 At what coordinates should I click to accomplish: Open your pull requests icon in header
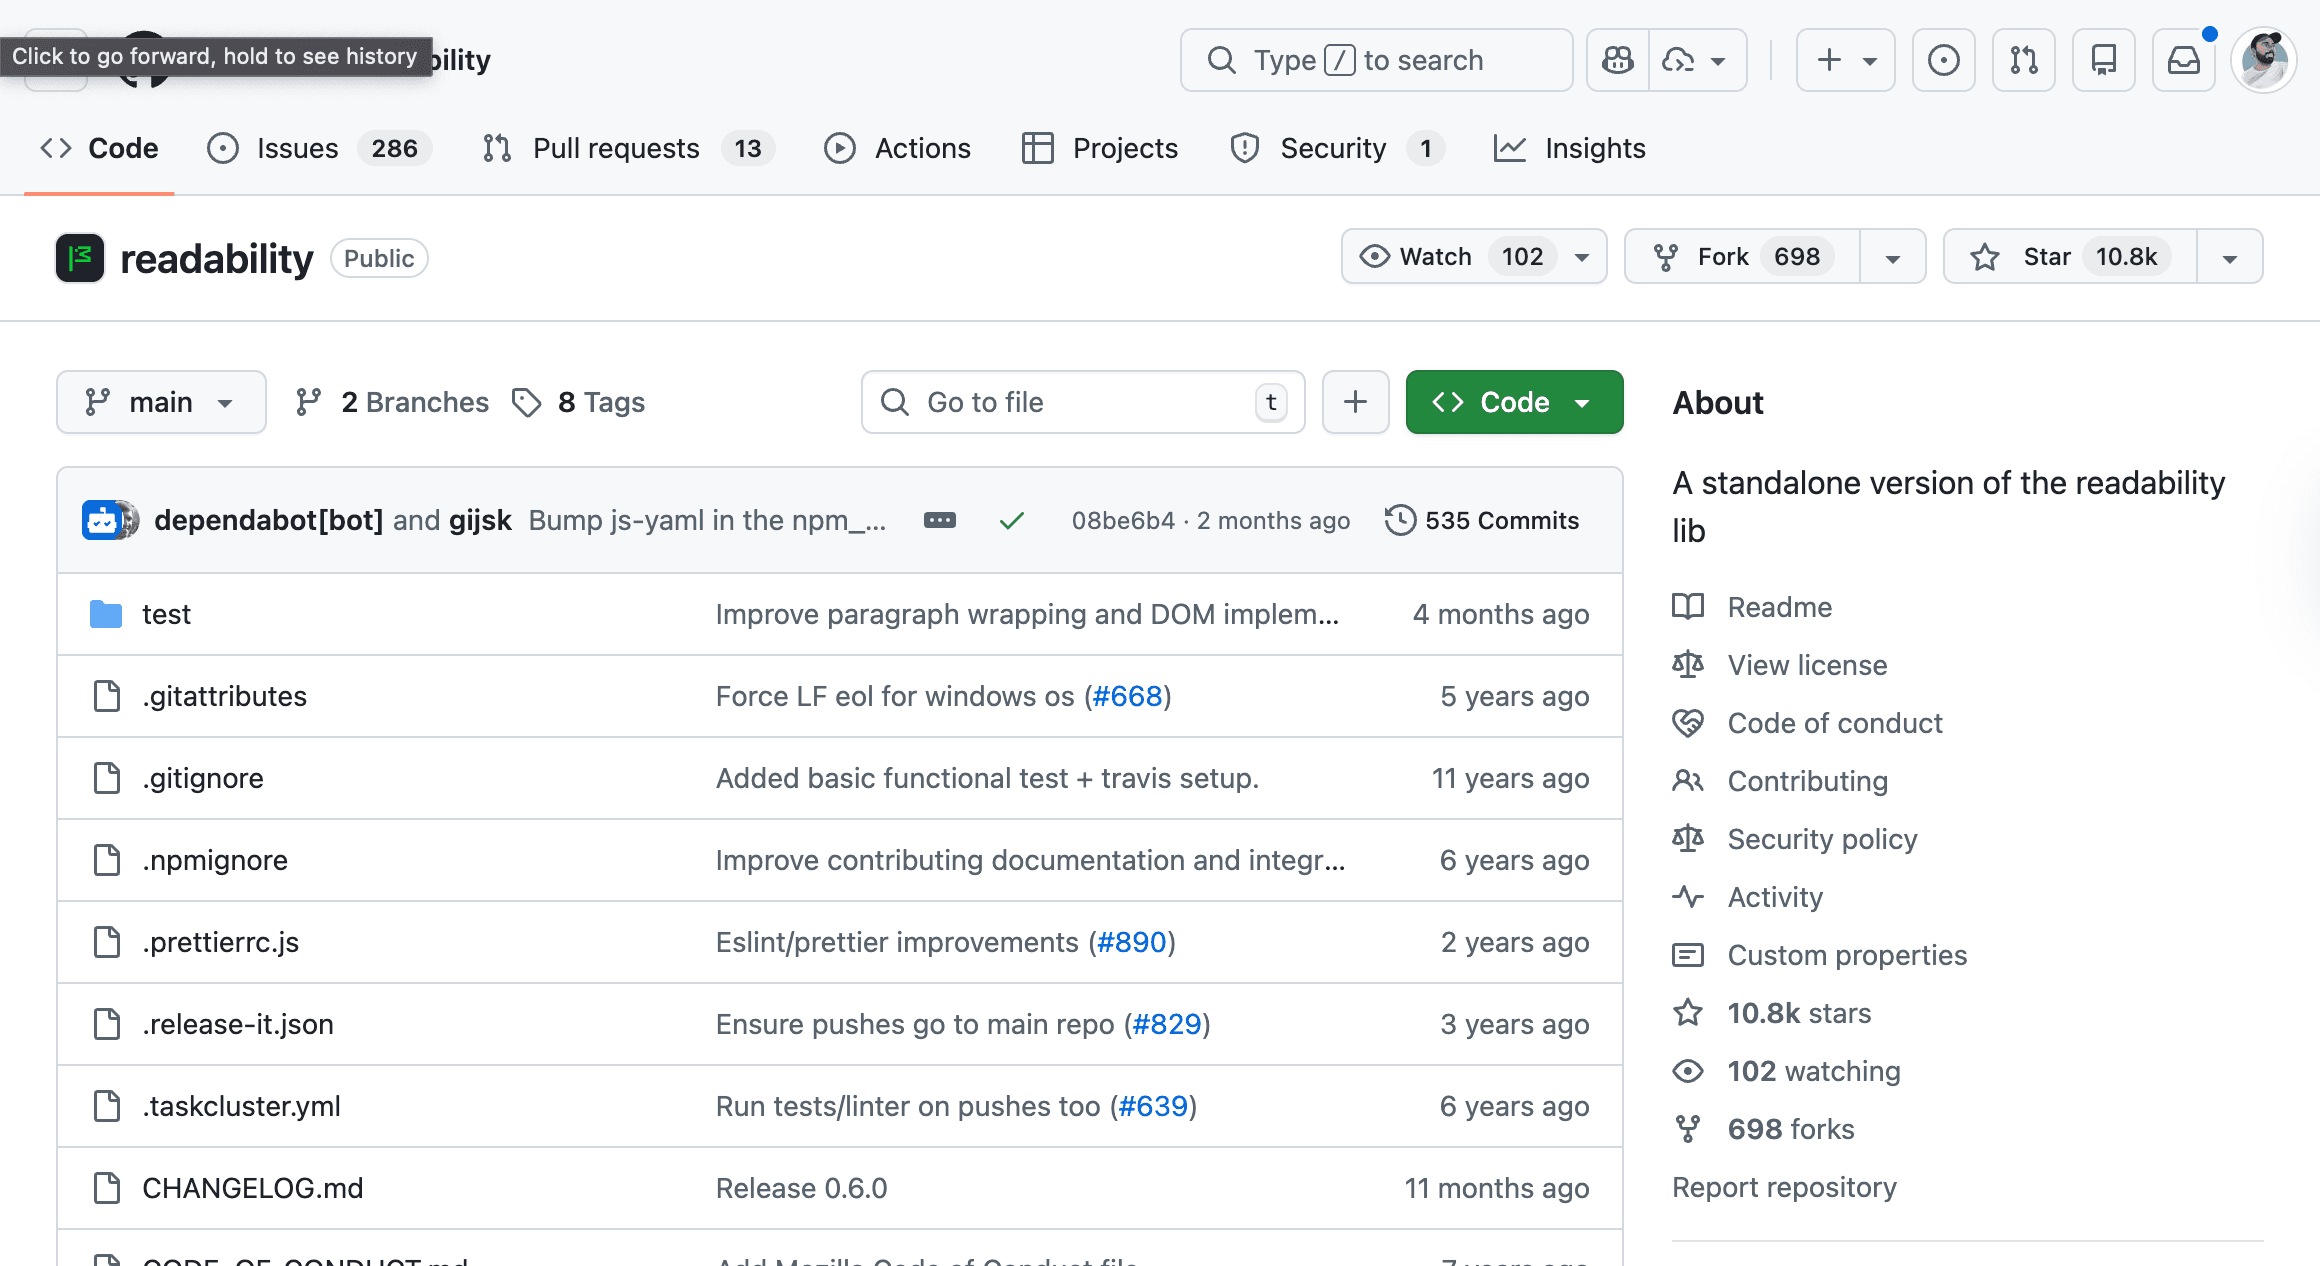2024,60
